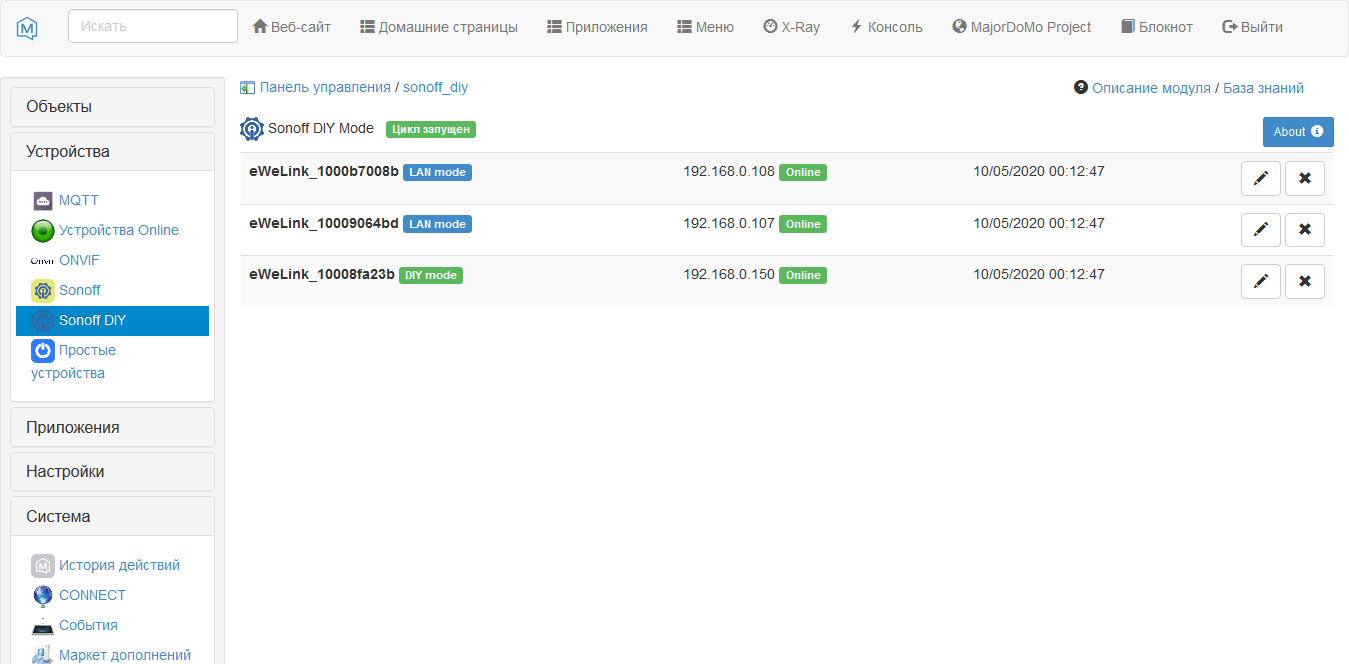Open Блокнот from top navigation

click(x=1157, y=27)
